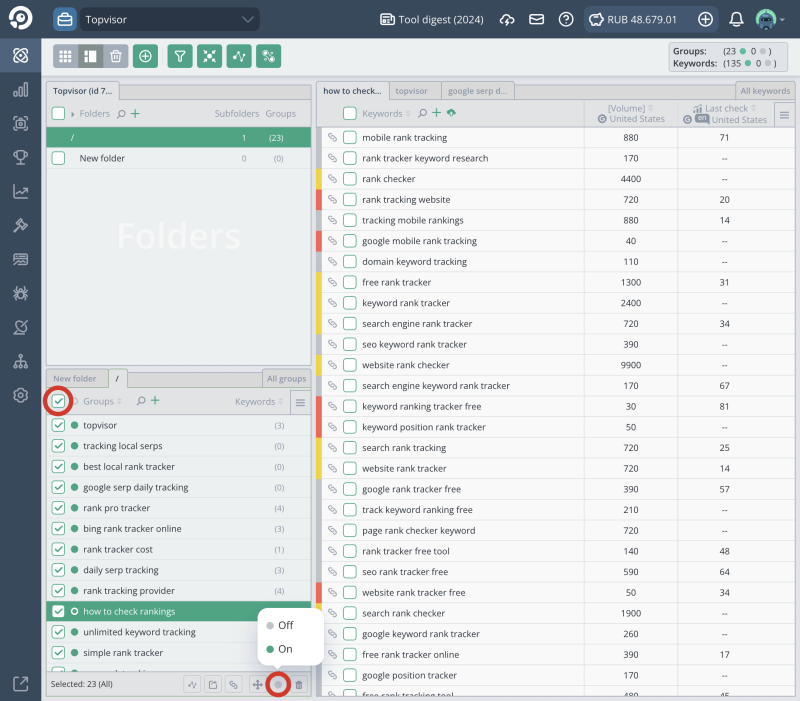Image resolution: width=800 pixels, height=701 pixels.
Task: Click the export icon in the bottom bar
Action: coord(213,684)
